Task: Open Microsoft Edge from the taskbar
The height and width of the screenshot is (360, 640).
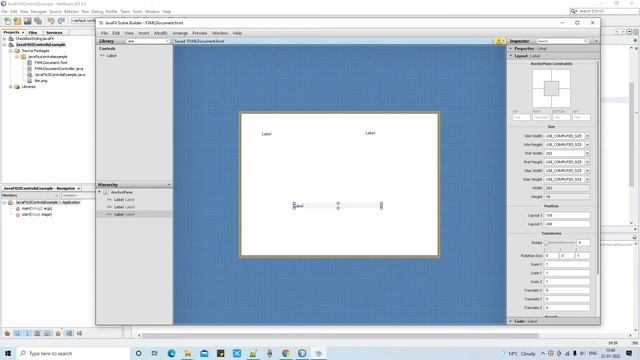Action: (x=171, y=353)
